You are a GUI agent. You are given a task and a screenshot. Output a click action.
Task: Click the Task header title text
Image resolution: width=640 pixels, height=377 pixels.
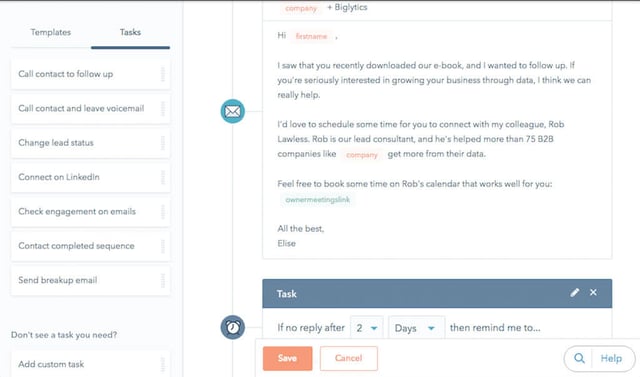click(287, 294)
